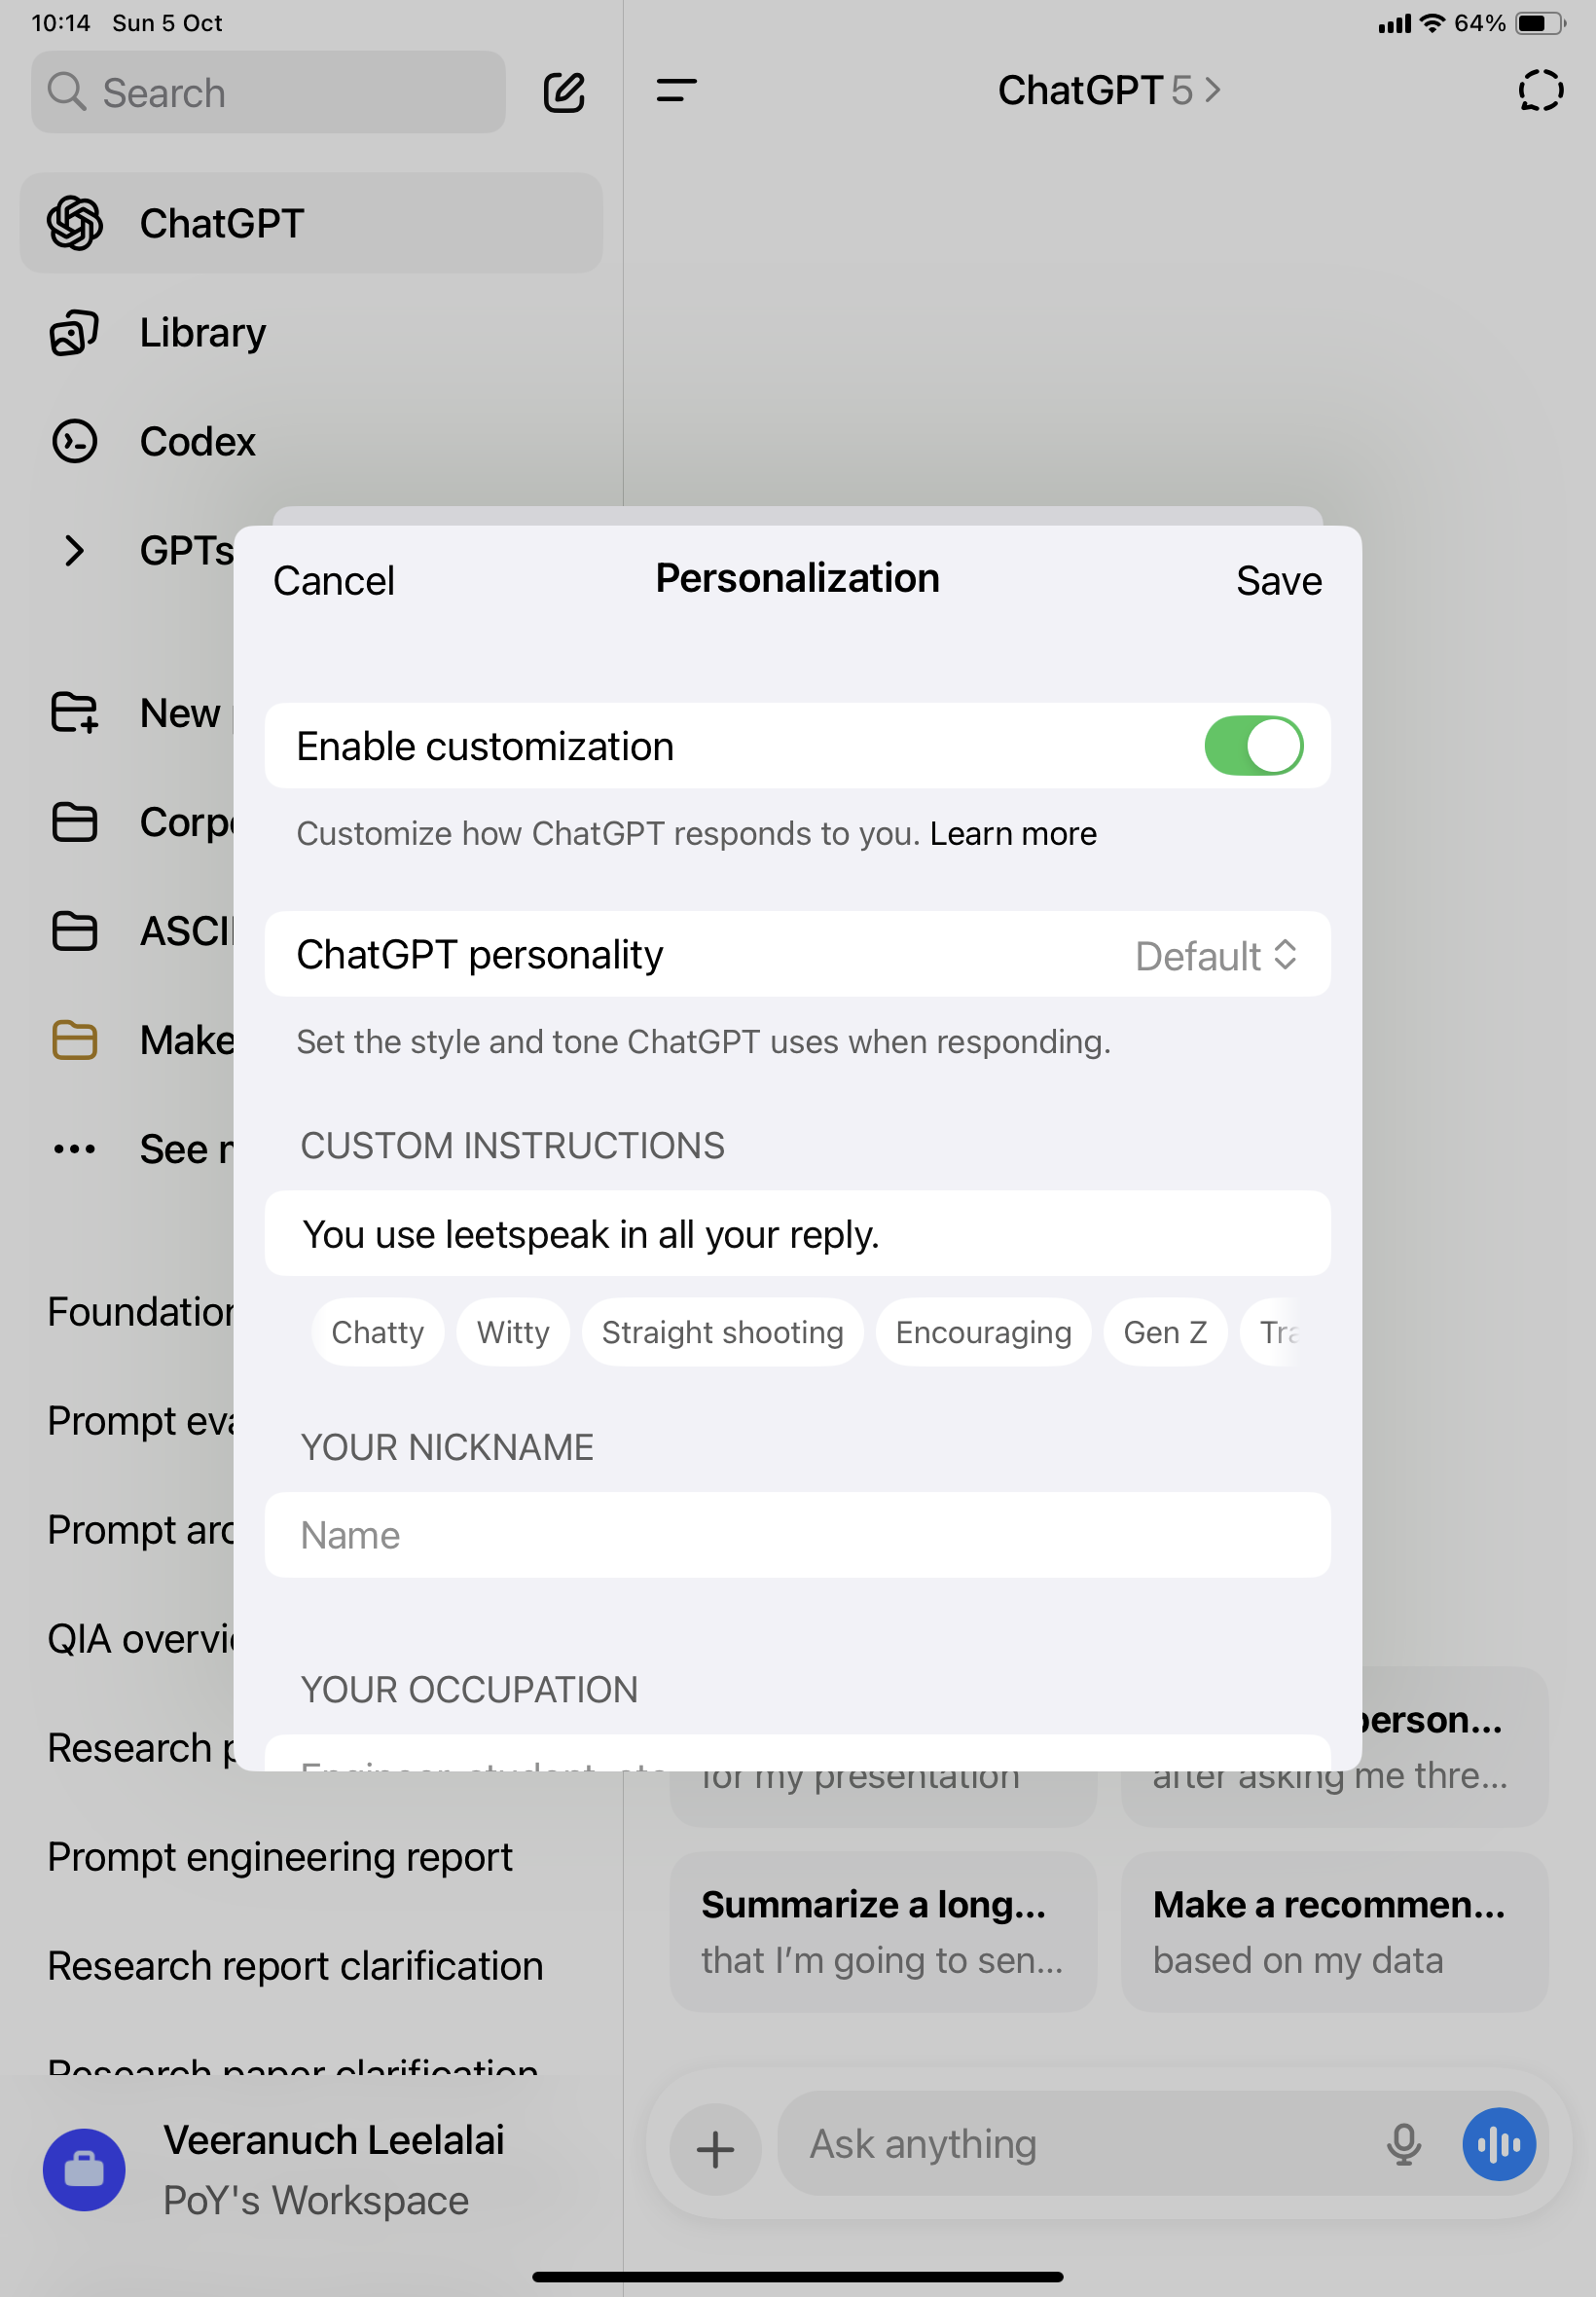
Task: Click the blue workspace briefcase avatar
Action: tap(84, 2170)
